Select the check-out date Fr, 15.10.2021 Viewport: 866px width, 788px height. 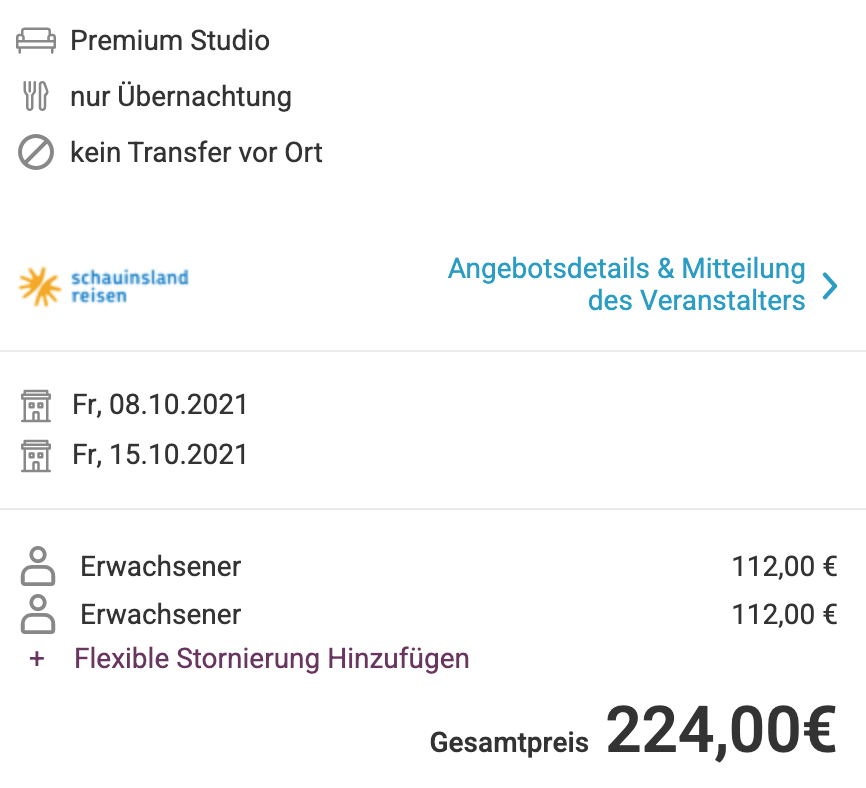[160, 455]
